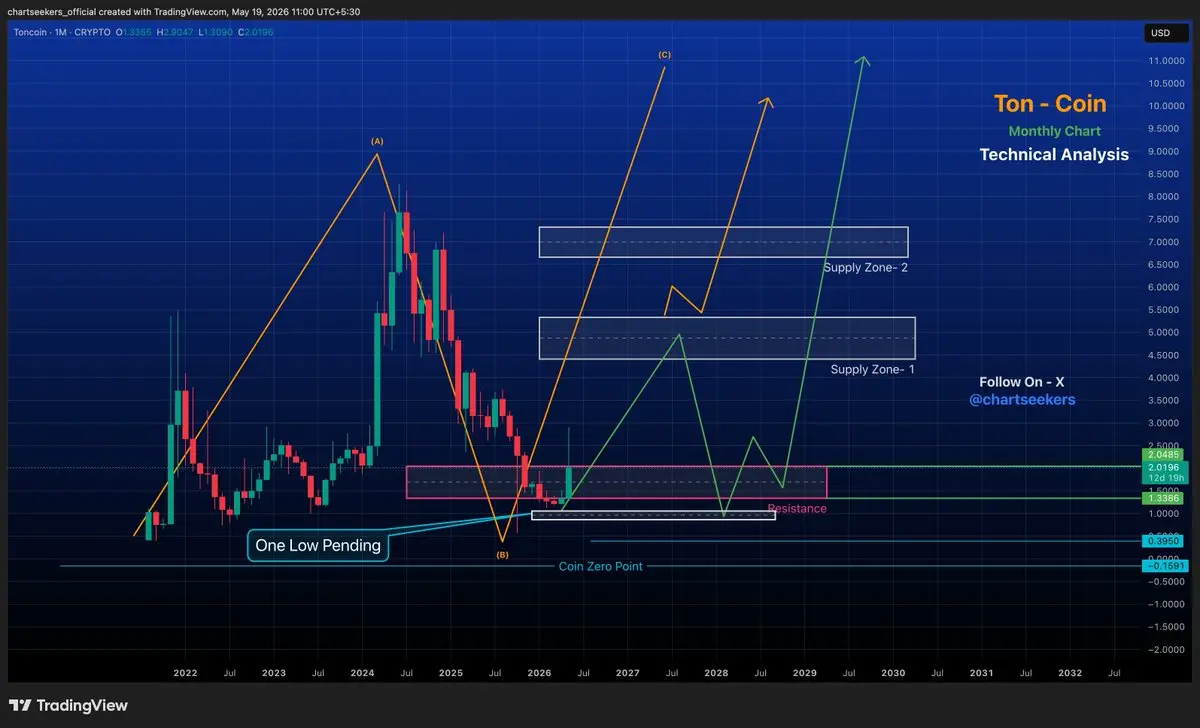
Task: Select the '(A)' wave label
Action: click(x=377, y=142)
